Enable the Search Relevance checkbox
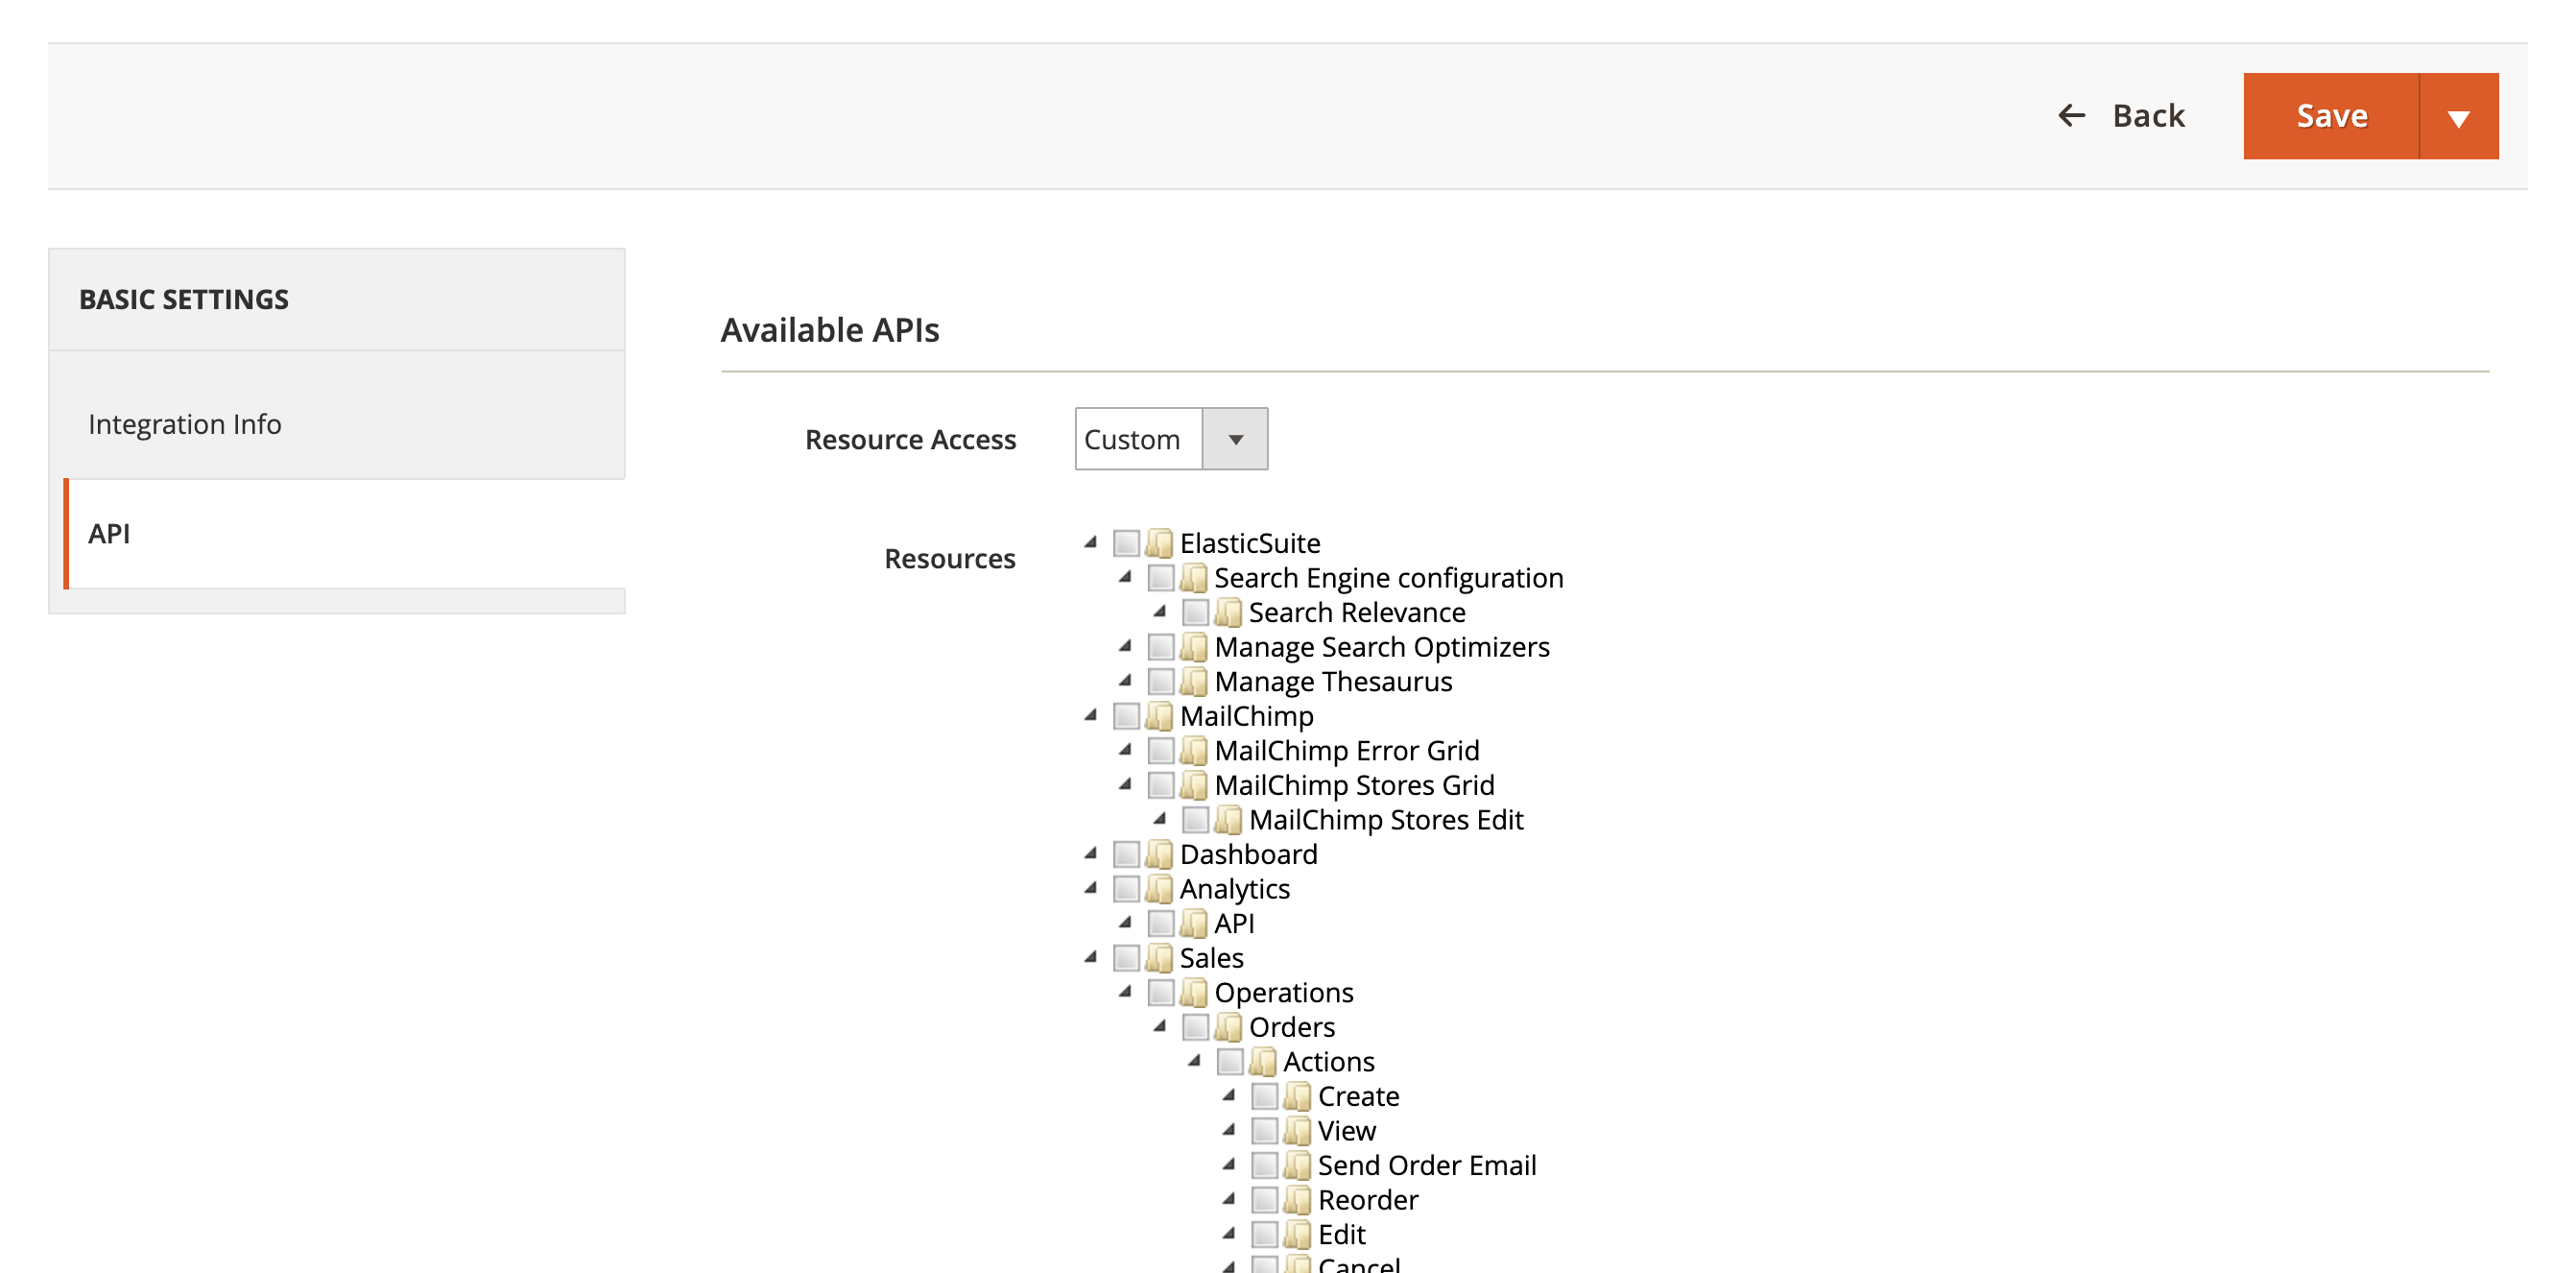 1195,612
